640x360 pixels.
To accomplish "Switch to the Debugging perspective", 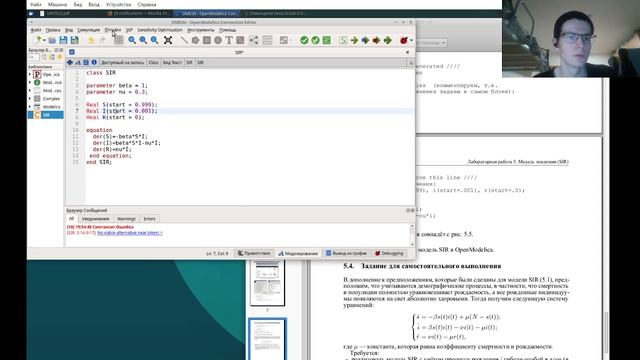I will tap(389, 253).
